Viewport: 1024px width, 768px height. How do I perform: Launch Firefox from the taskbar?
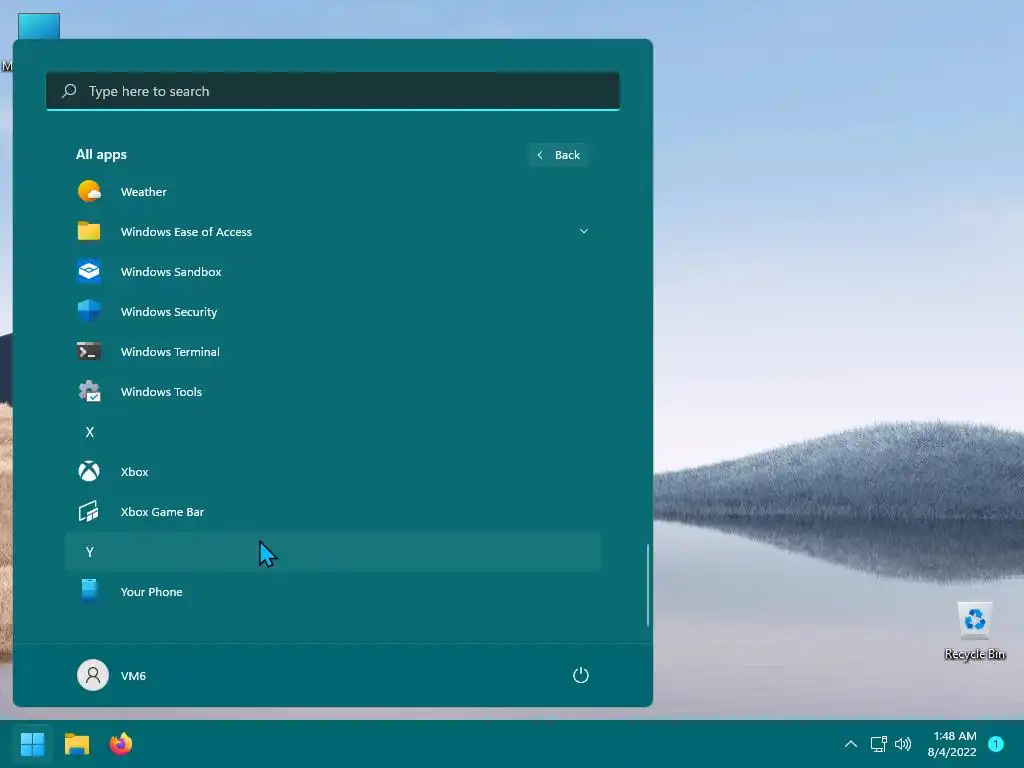coord(121,743)
